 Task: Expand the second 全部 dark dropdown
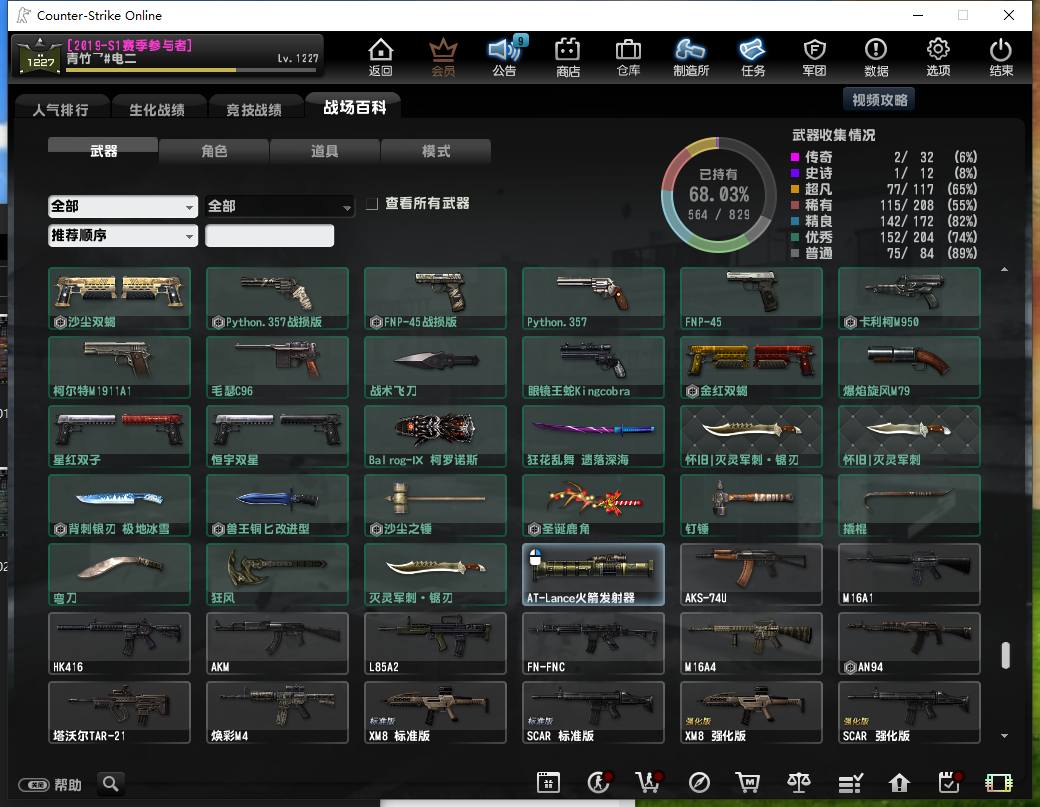279,206
